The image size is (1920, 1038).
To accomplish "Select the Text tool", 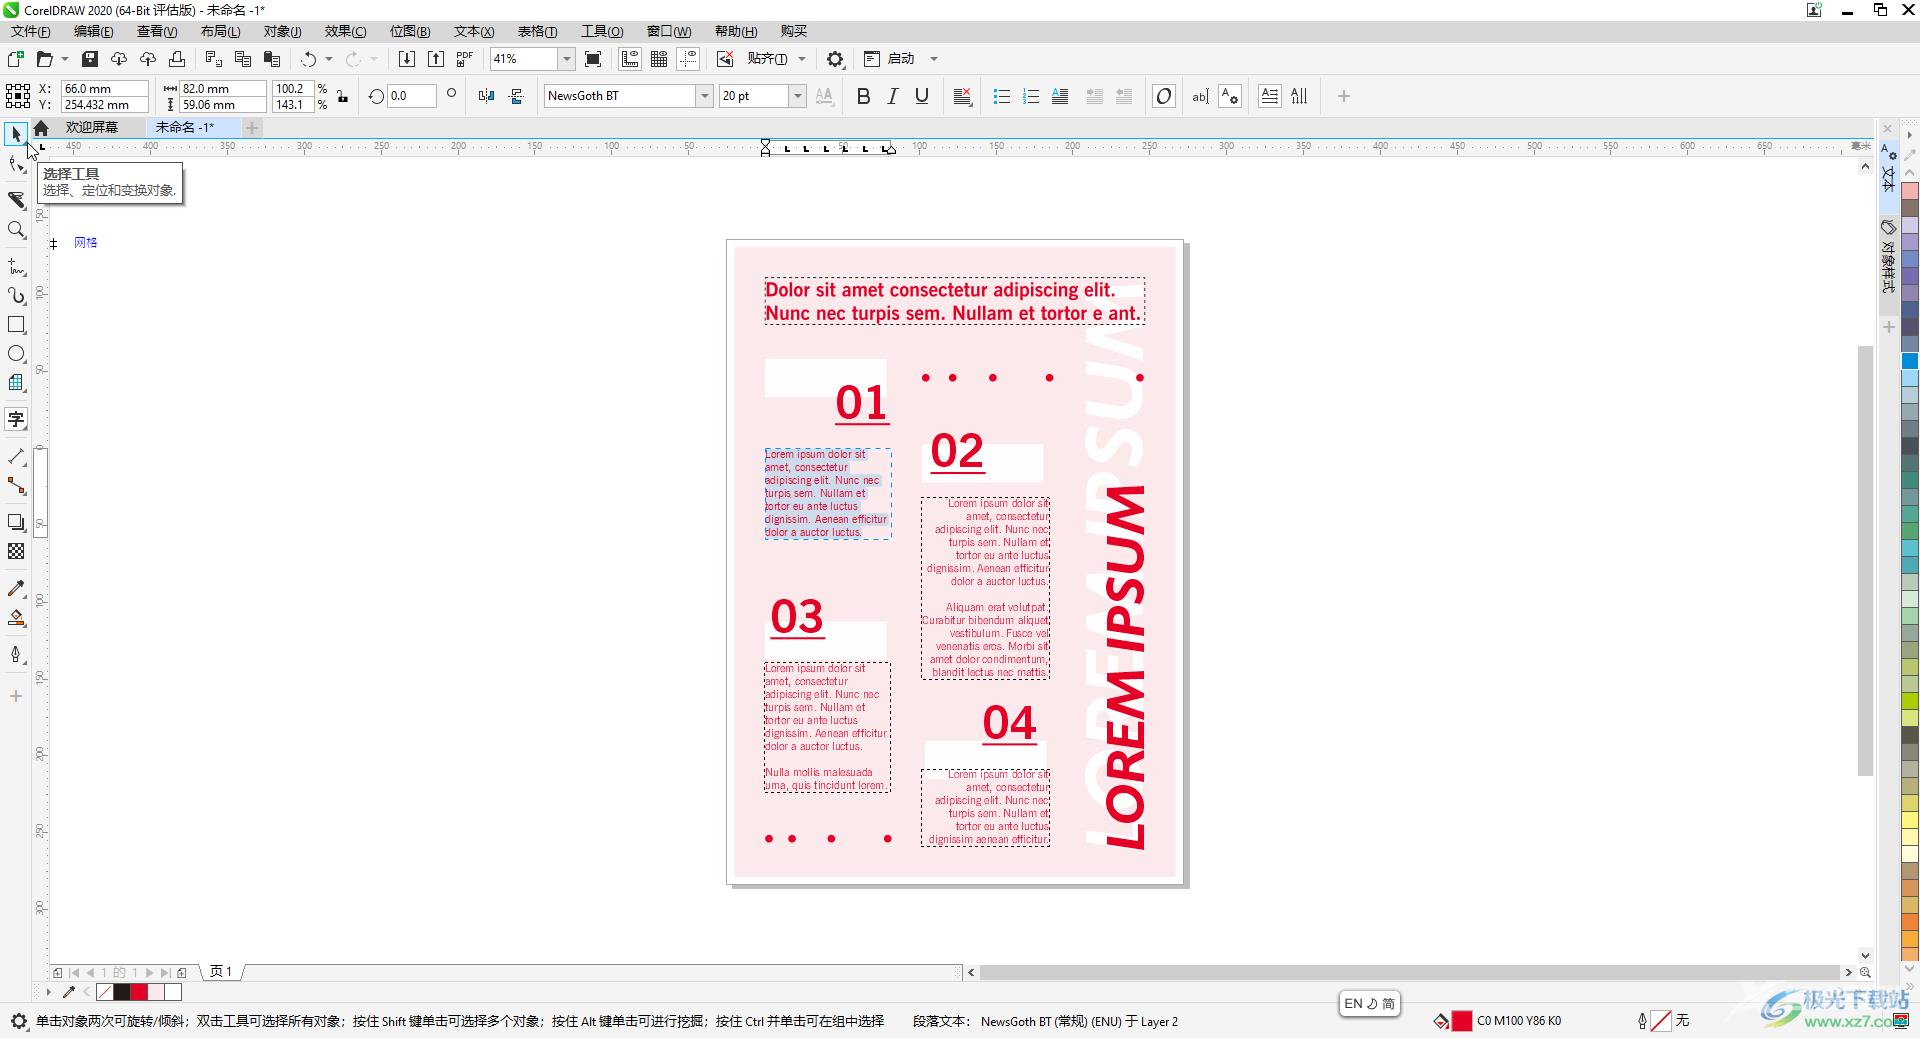I will pyautogui.click(x=16, y=419).
